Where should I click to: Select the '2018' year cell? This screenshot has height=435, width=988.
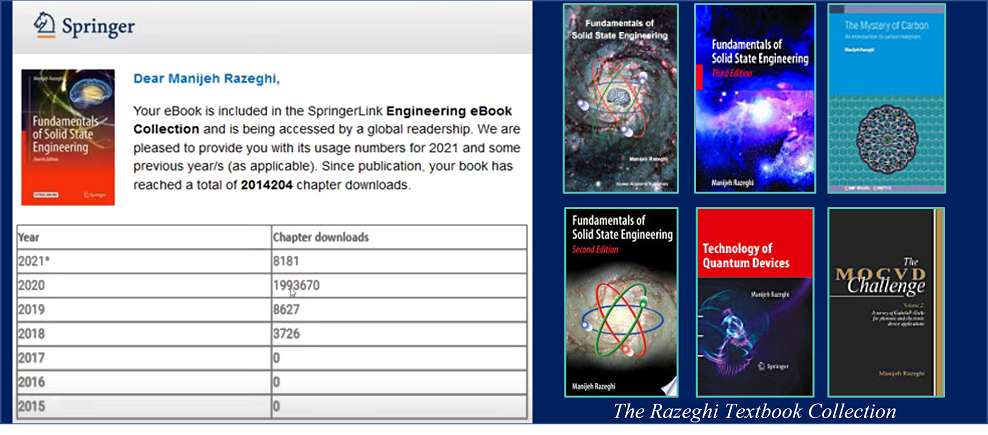coord(144,334)
